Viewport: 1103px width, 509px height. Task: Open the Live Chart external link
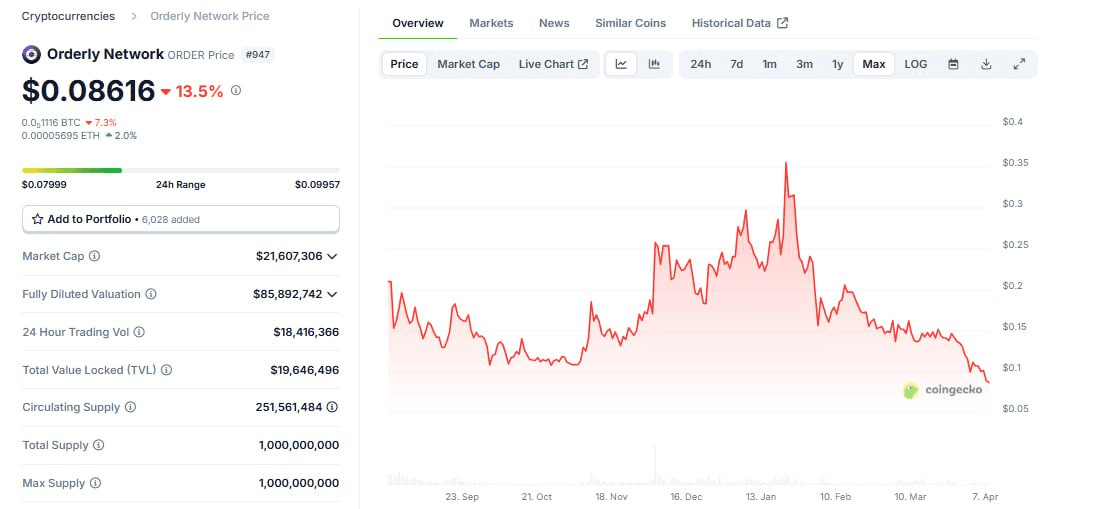[x=553, y=64]
